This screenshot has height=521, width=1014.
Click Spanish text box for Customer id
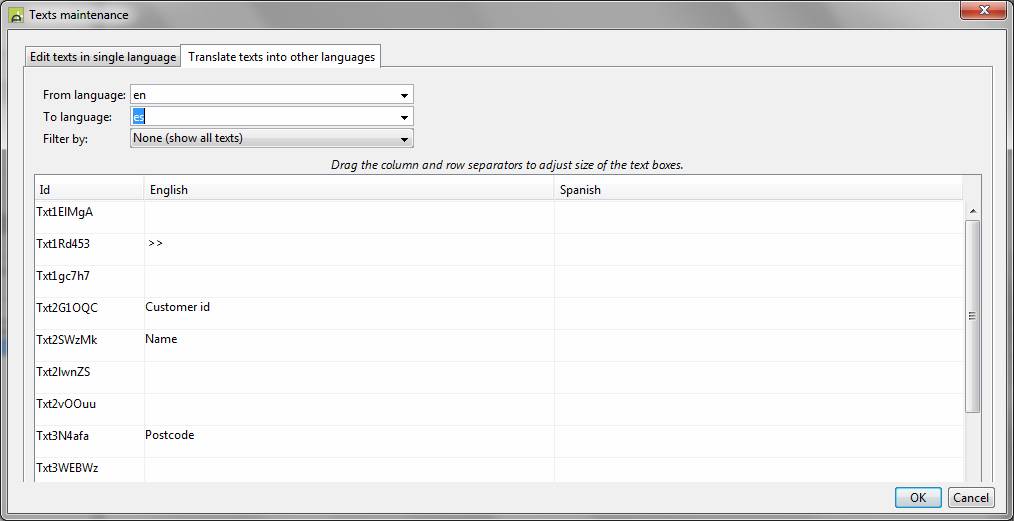pyautogui.click(x=758, y=313)
